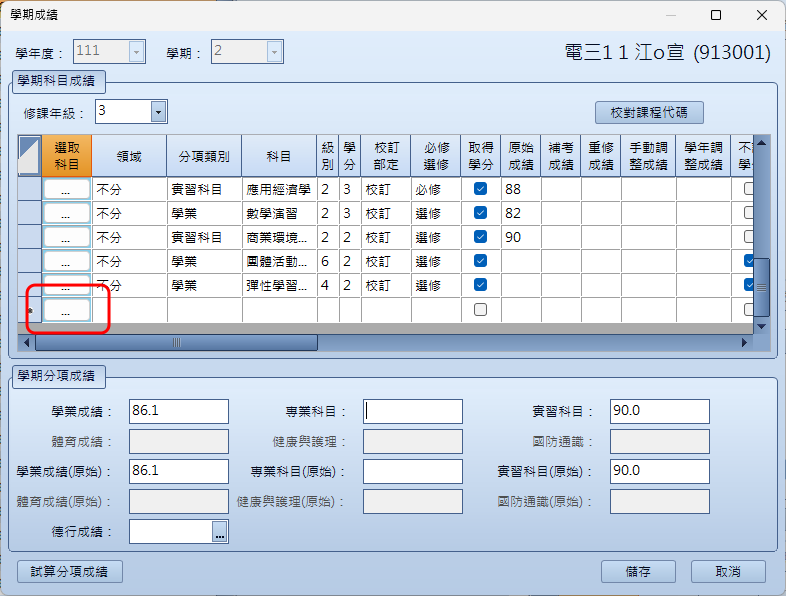Click scroll-left arrow of horizontal scrollbar
The width and height of the screenshot is (786, 596).
(27, 343)
